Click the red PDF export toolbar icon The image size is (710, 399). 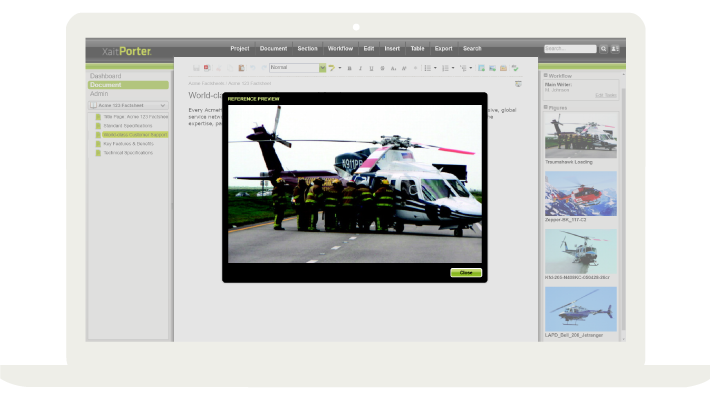tap(207, 68)
